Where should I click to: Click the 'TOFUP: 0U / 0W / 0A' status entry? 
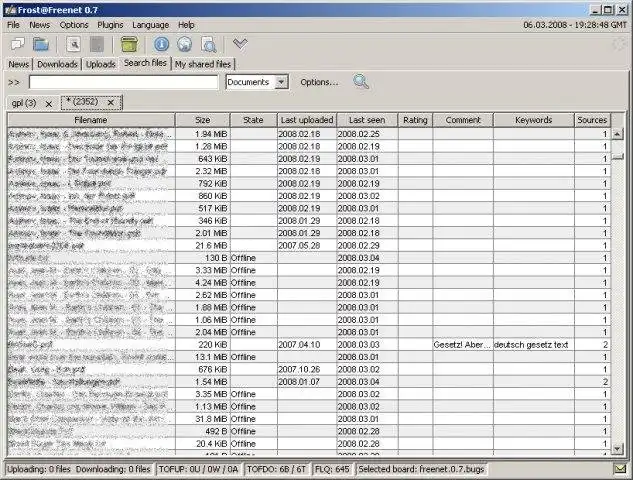click(198, 469)
